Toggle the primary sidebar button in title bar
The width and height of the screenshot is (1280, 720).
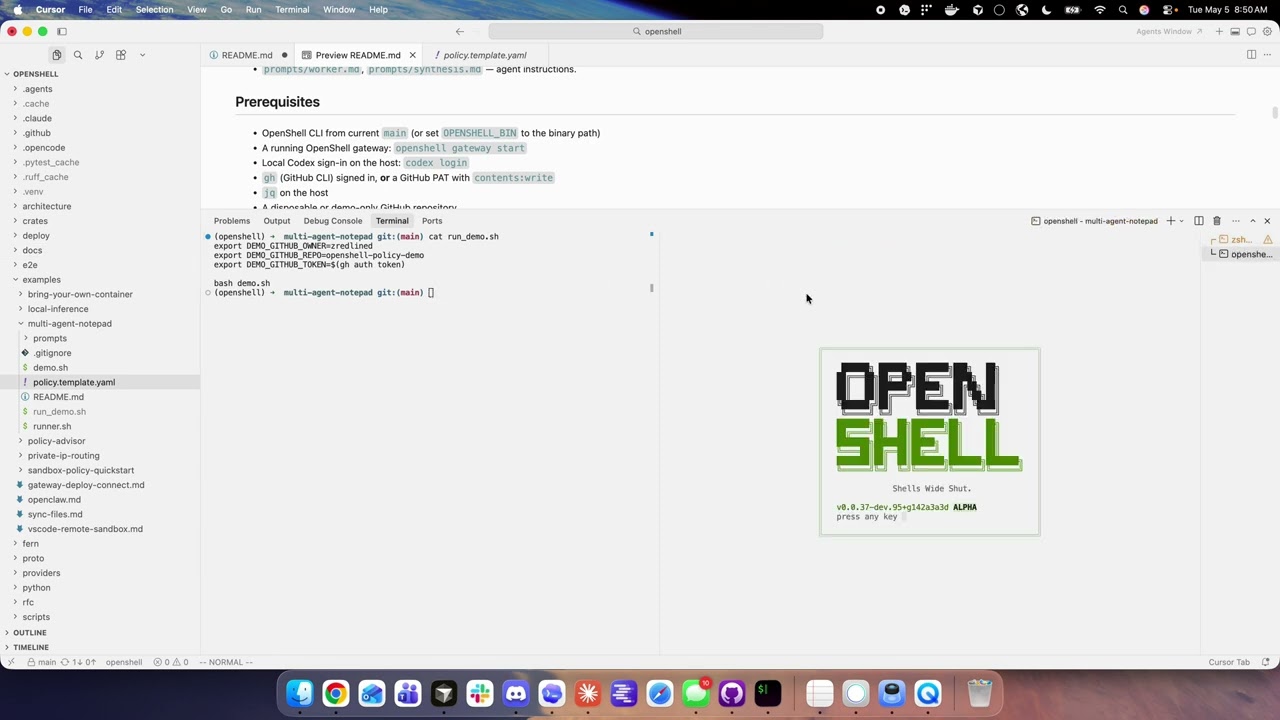click(x=62, y=31)
